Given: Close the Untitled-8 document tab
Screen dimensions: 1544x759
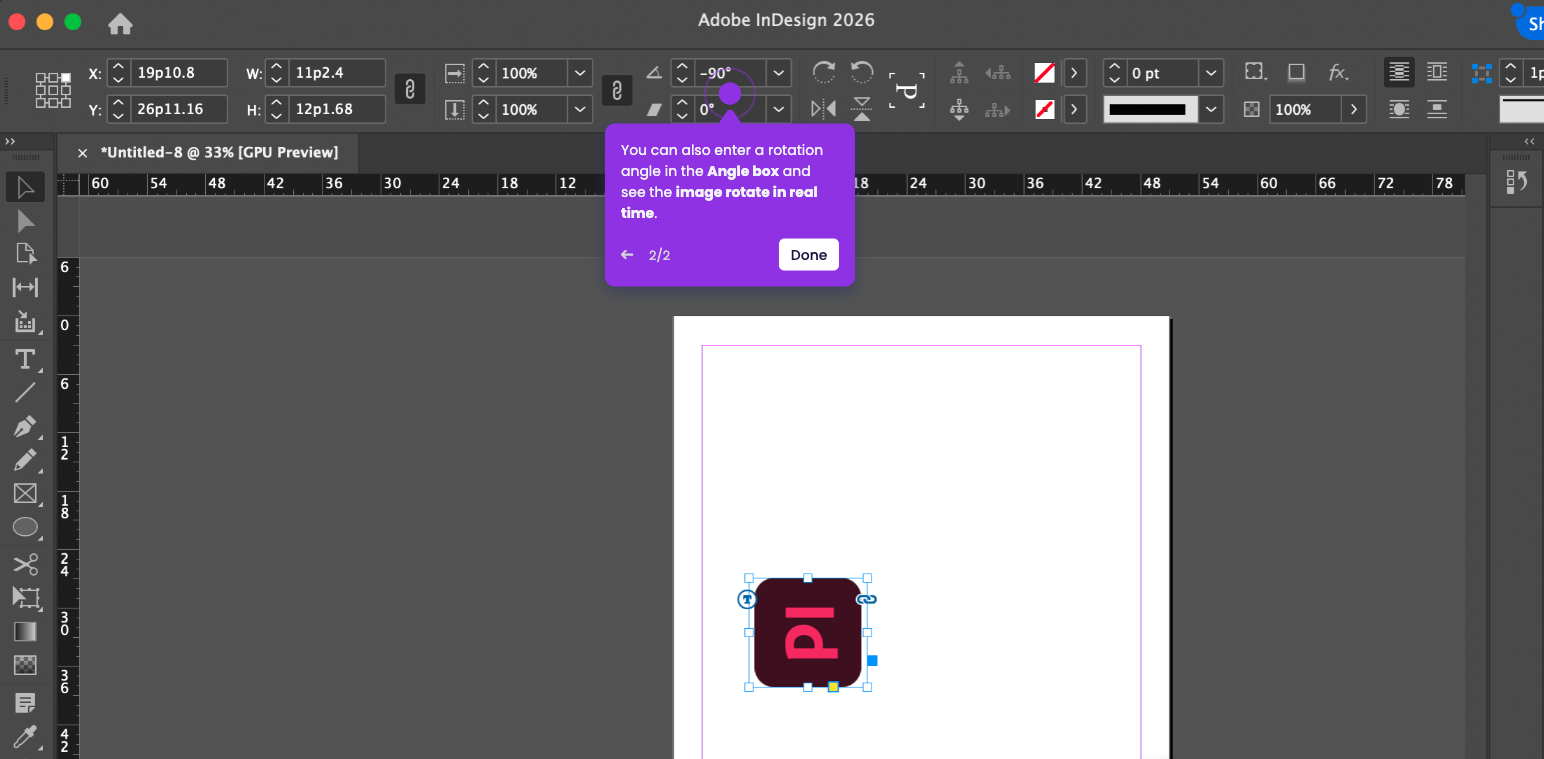Looking at the screenshot, I should (x=82, y=153).
